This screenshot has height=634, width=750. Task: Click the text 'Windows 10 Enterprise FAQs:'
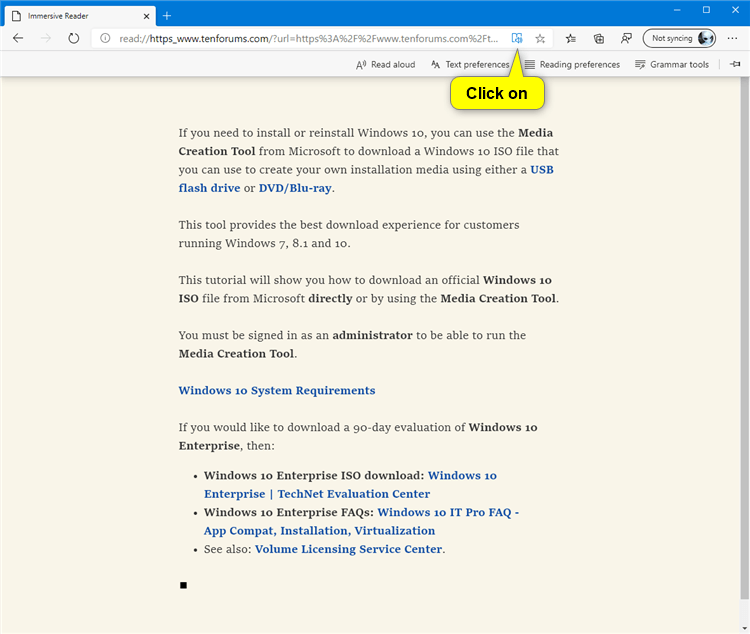point(289,512)
